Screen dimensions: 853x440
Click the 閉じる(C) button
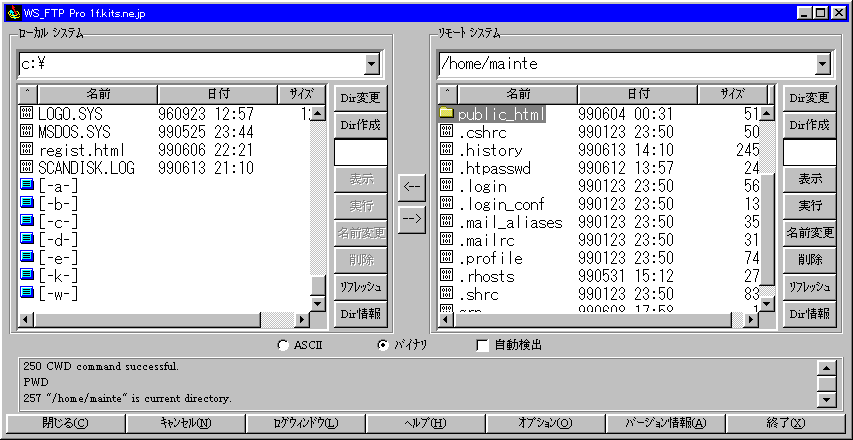point(65,423)
